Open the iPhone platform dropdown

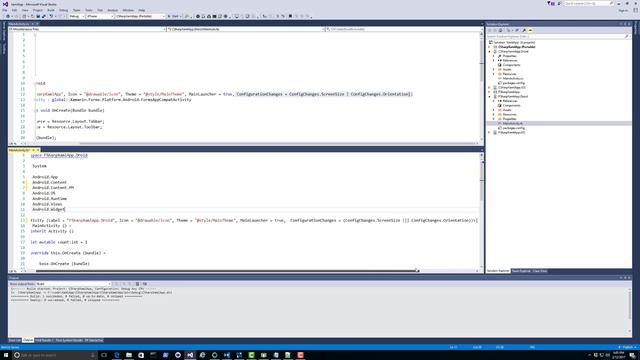100,16
